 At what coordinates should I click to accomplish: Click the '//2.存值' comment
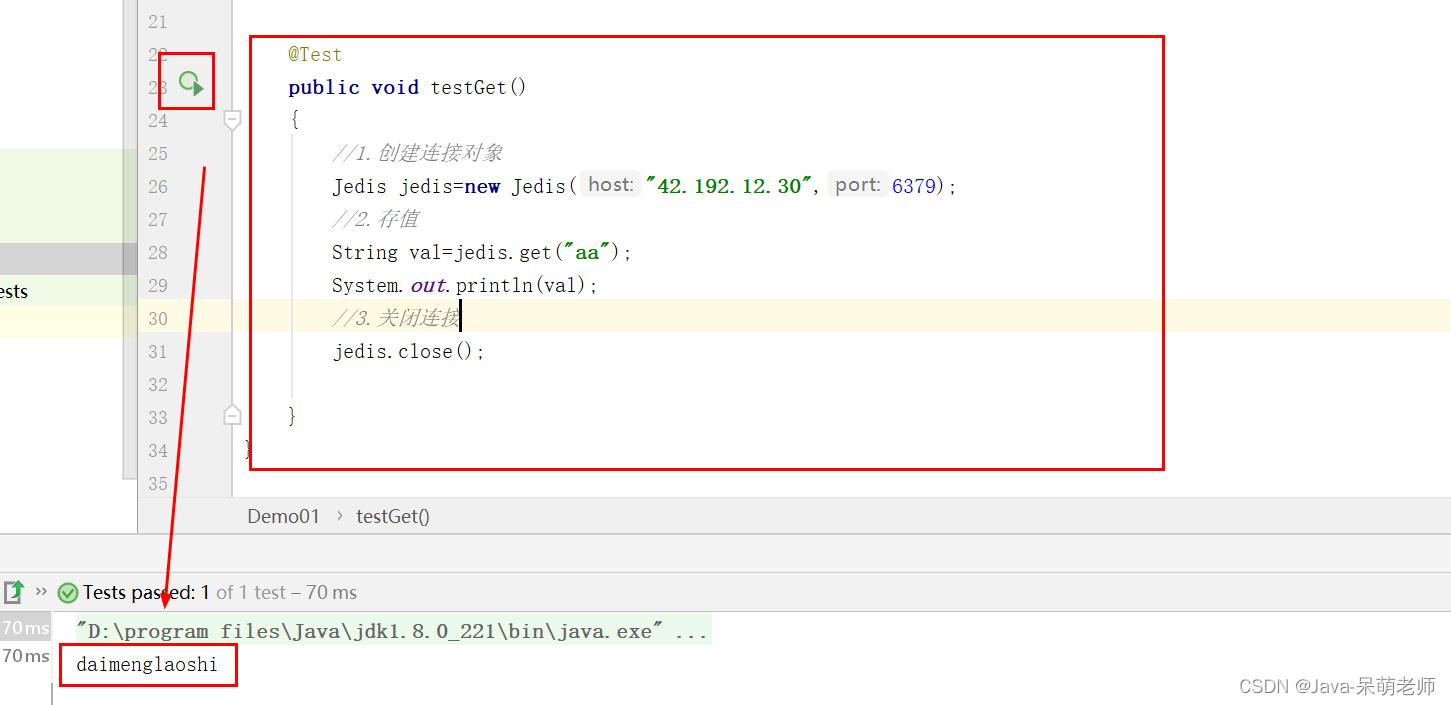[375, 219]
